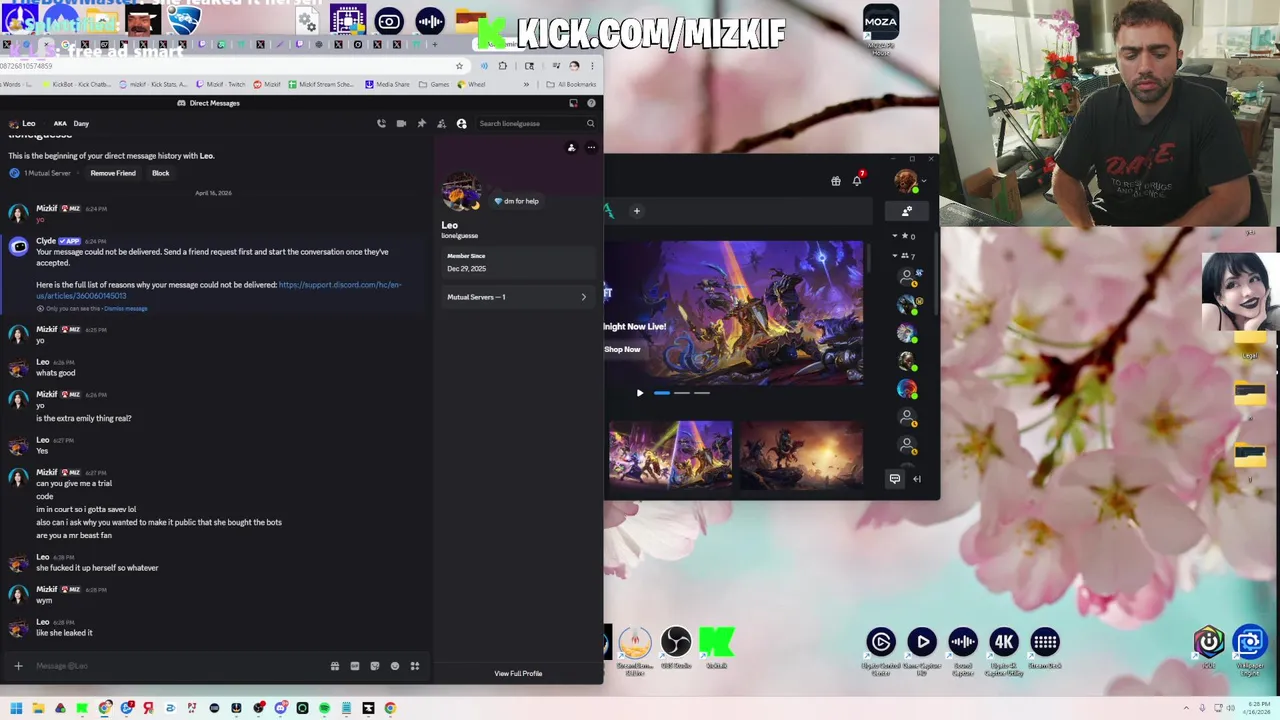Open a new Chrome tab plus button
The height and width of the screenshot is (720, 1280).
(435, 44)
